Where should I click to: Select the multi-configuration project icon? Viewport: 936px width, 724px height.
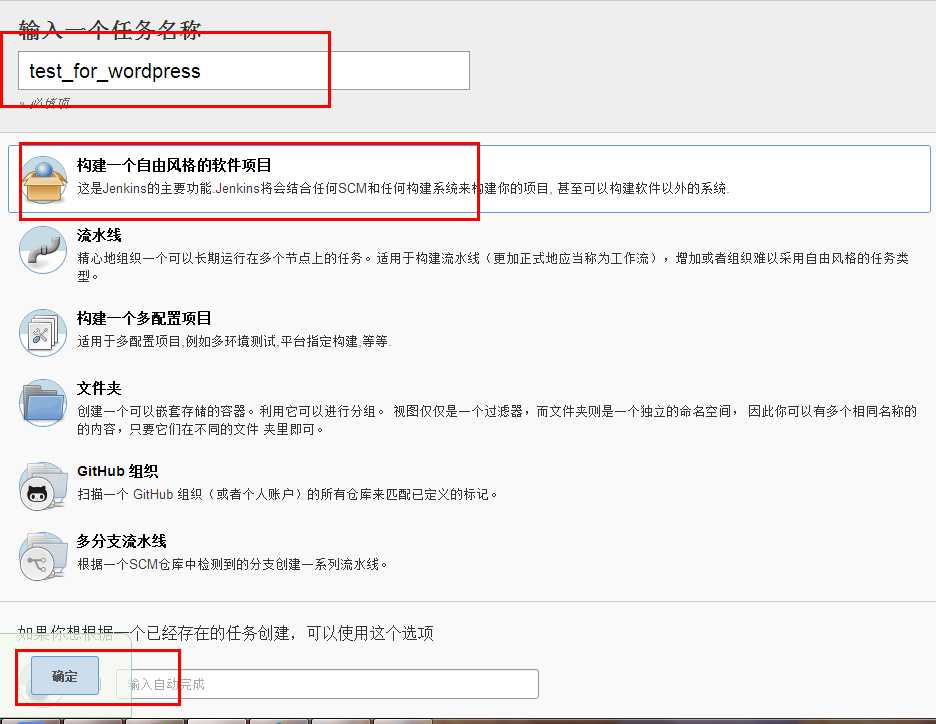(43, 332)
